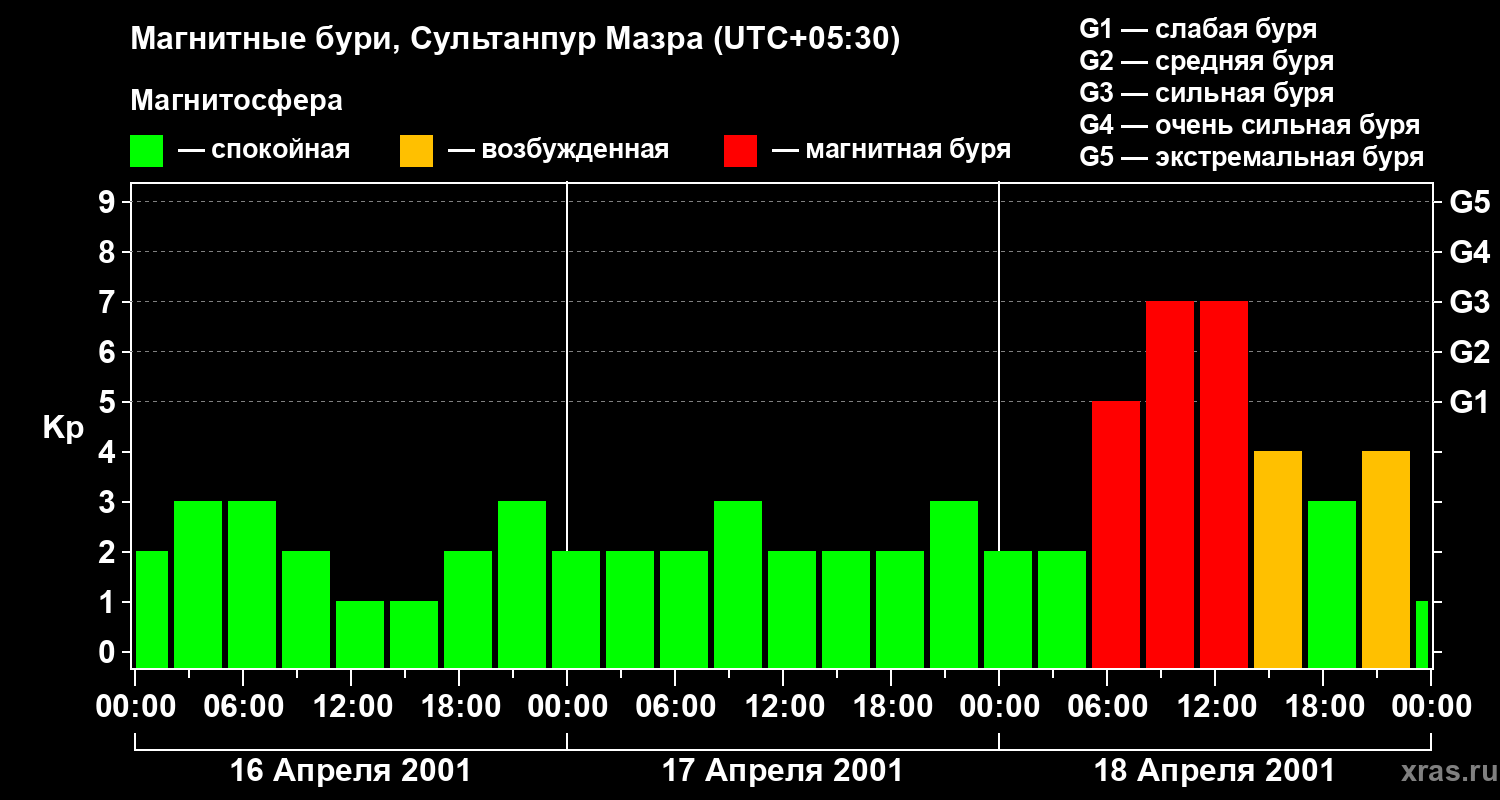Click the '— спокойная' legend label

coord(264,151)
